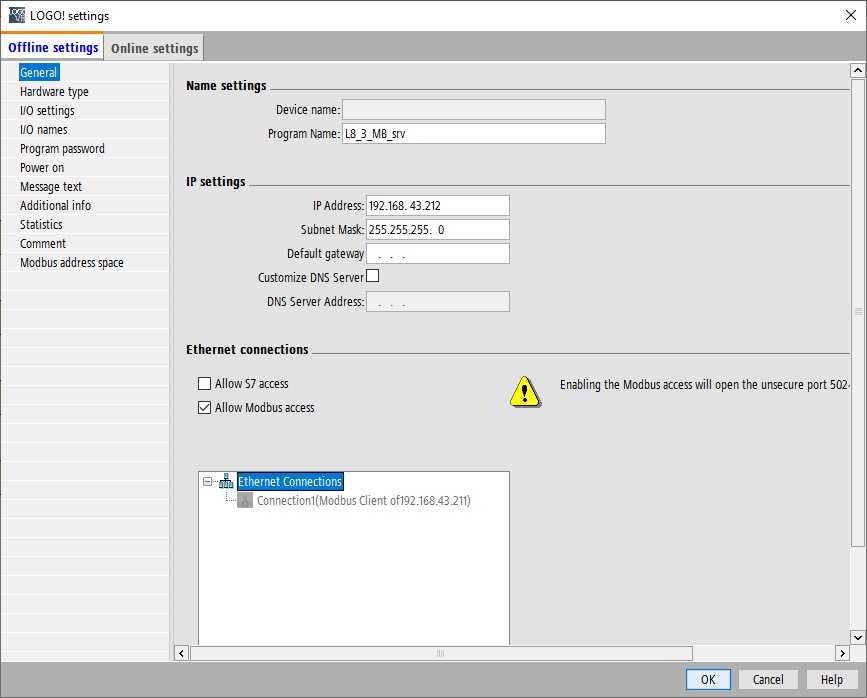The image size is (867, 698).
Task: Click the scroll right arrow icon
Action: pos(842,653)
